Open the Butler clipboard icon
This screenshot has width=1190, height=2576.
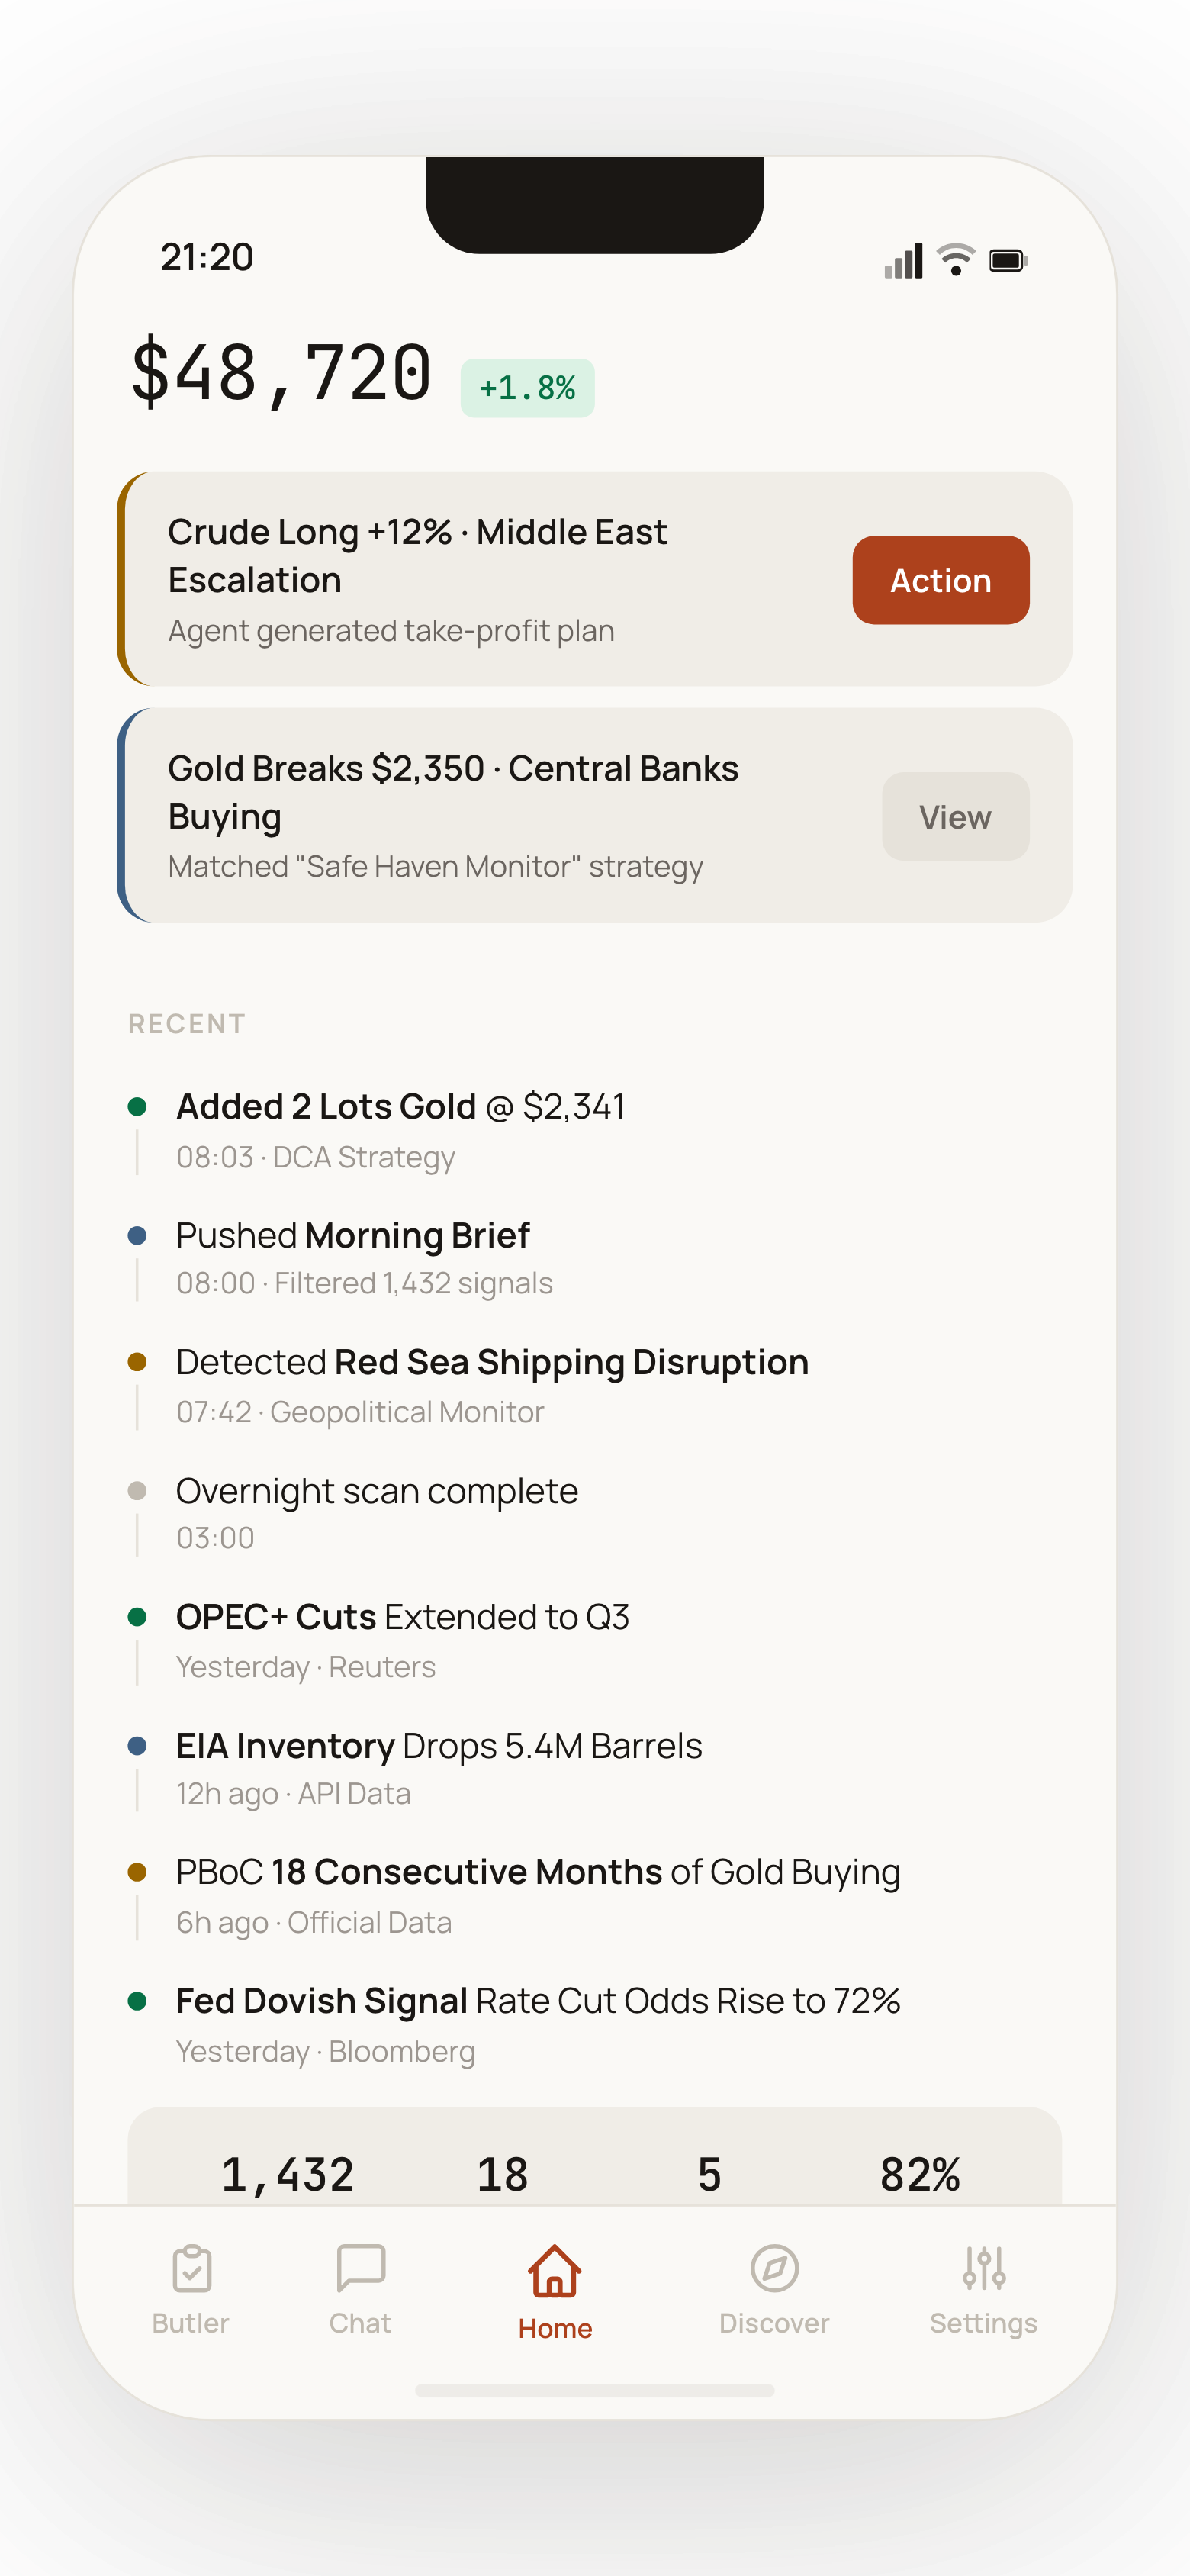click(x=191, y=2268)
